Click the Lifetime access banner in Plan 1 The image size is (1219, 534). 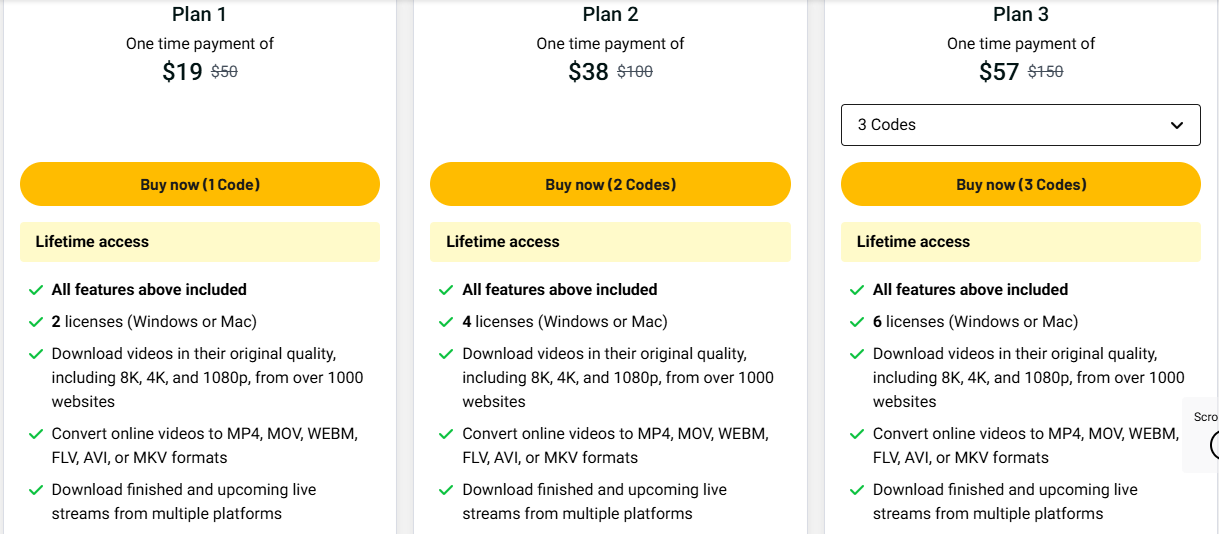coord(200,242)
